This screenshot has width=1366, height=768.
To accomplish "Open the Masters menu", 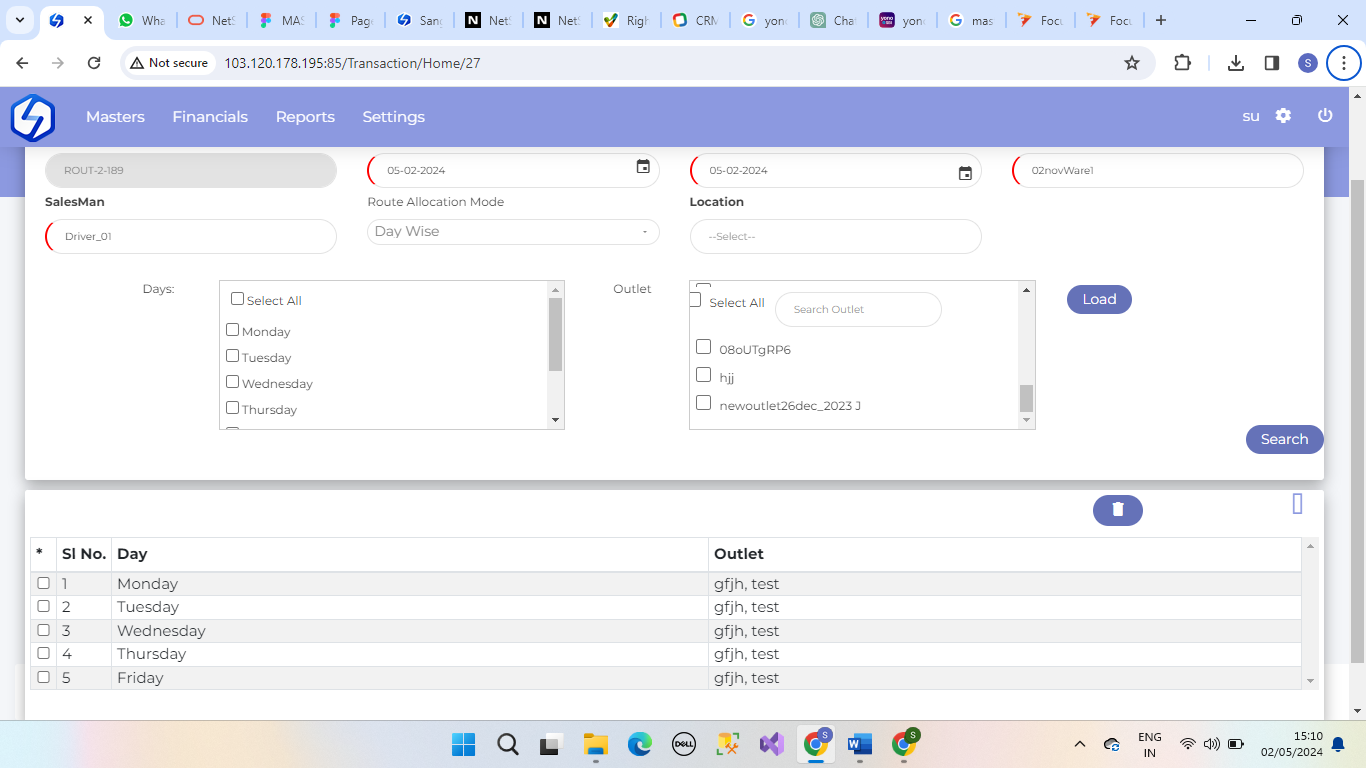I will pos(115,117).
